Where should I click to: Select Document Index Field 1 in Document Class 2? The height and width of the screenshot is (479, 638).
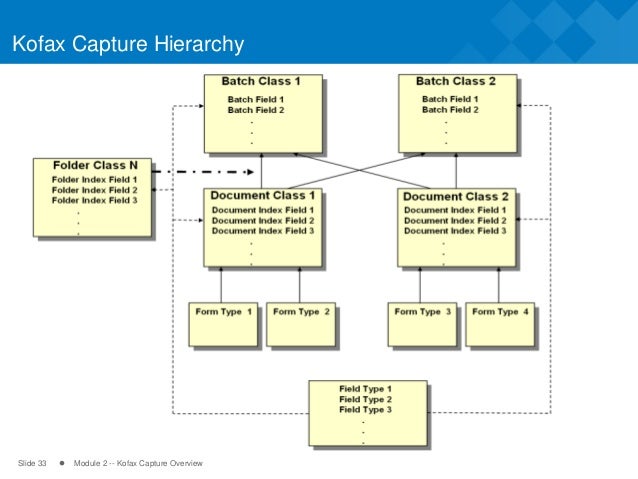(x=455, y=210)
